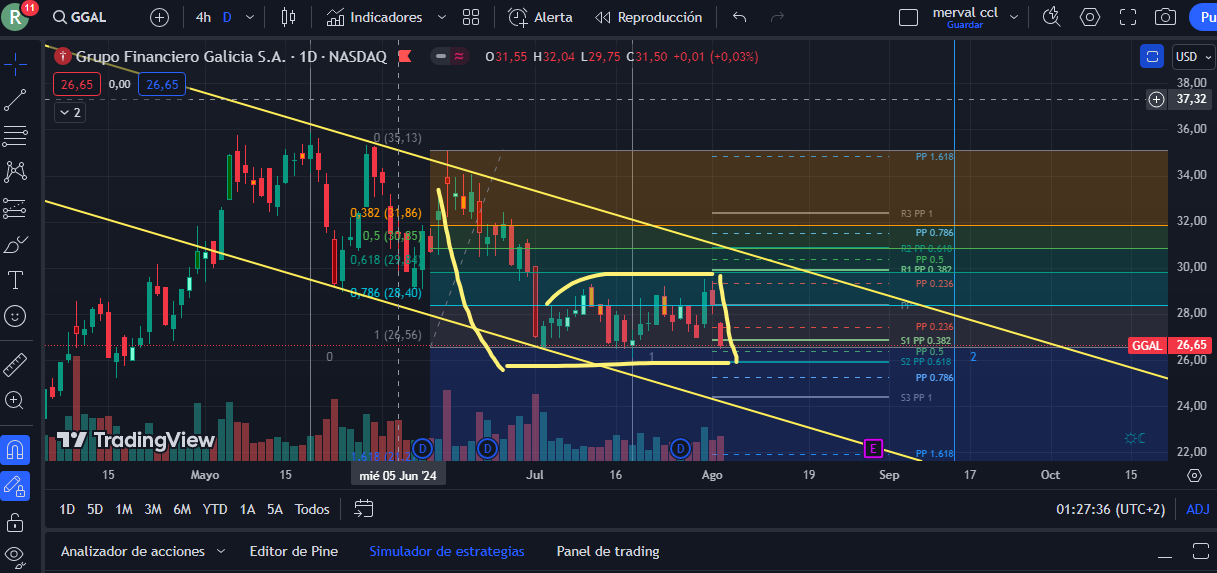The image size is (1217, 573).
Task: Select the ruler measure tool
Action: pos(15,363)
